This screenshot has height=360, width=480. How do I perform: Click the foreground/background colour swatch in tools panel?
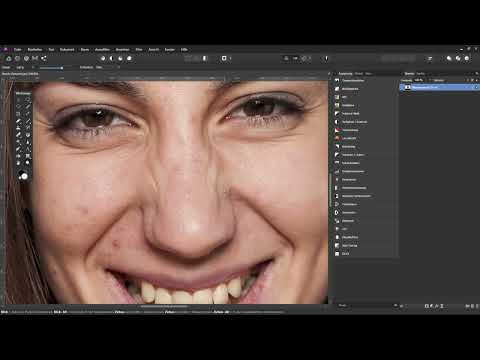(x=23, y=175)
